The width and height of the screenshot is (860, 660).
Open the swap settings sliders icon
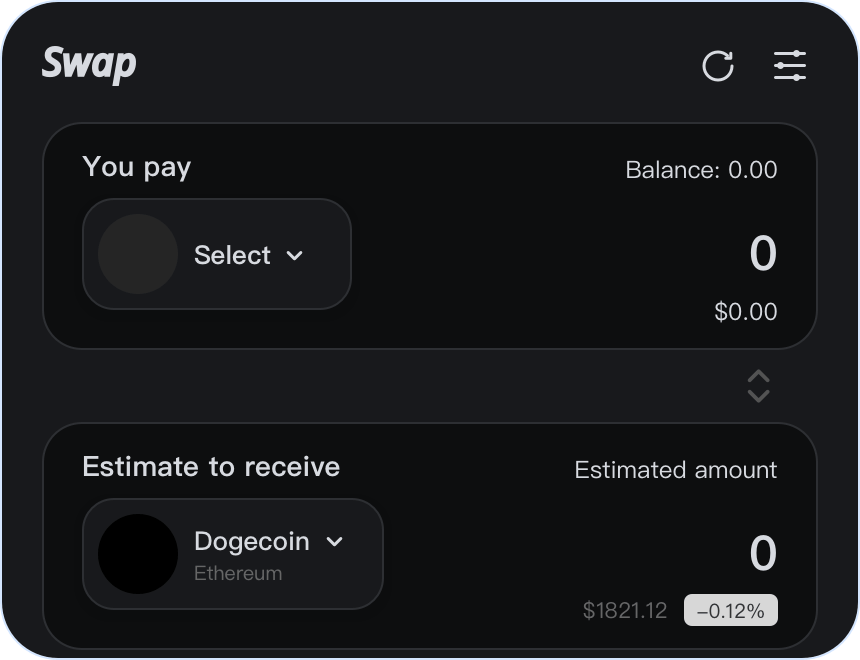pos(790,66)
